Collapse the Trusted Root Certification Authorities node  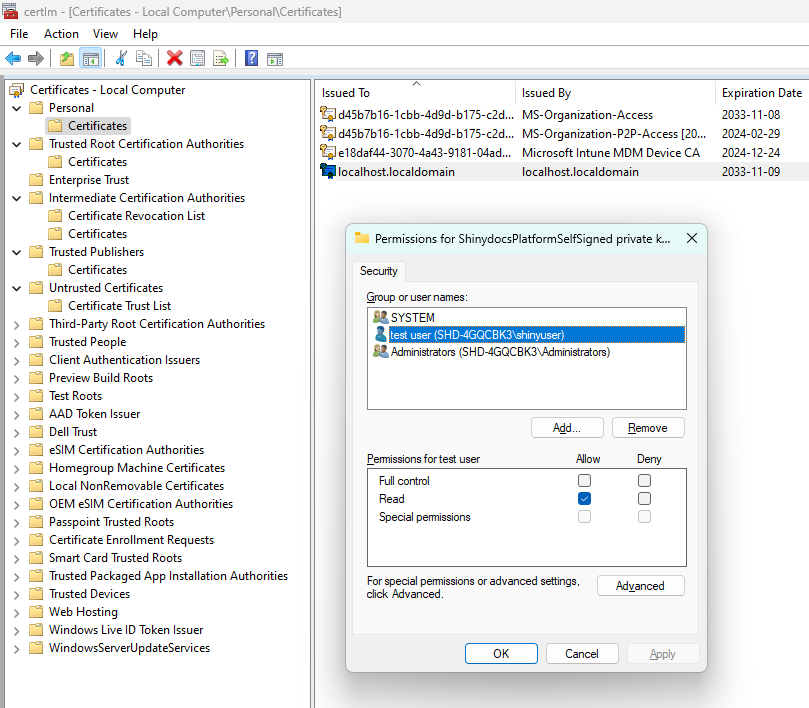(17, 144)
